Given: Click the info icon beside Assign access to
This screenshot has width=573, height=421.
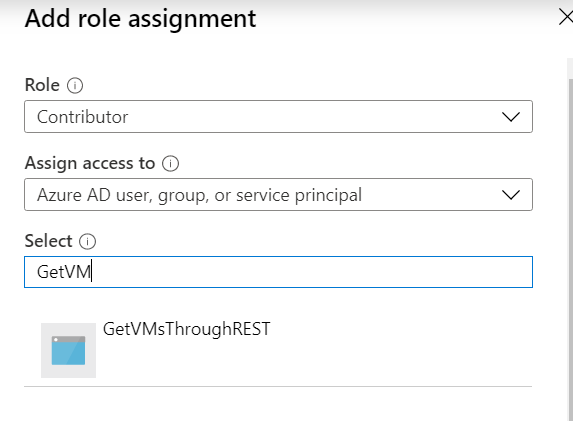Looking at the screenshot, I should [170, 163].
